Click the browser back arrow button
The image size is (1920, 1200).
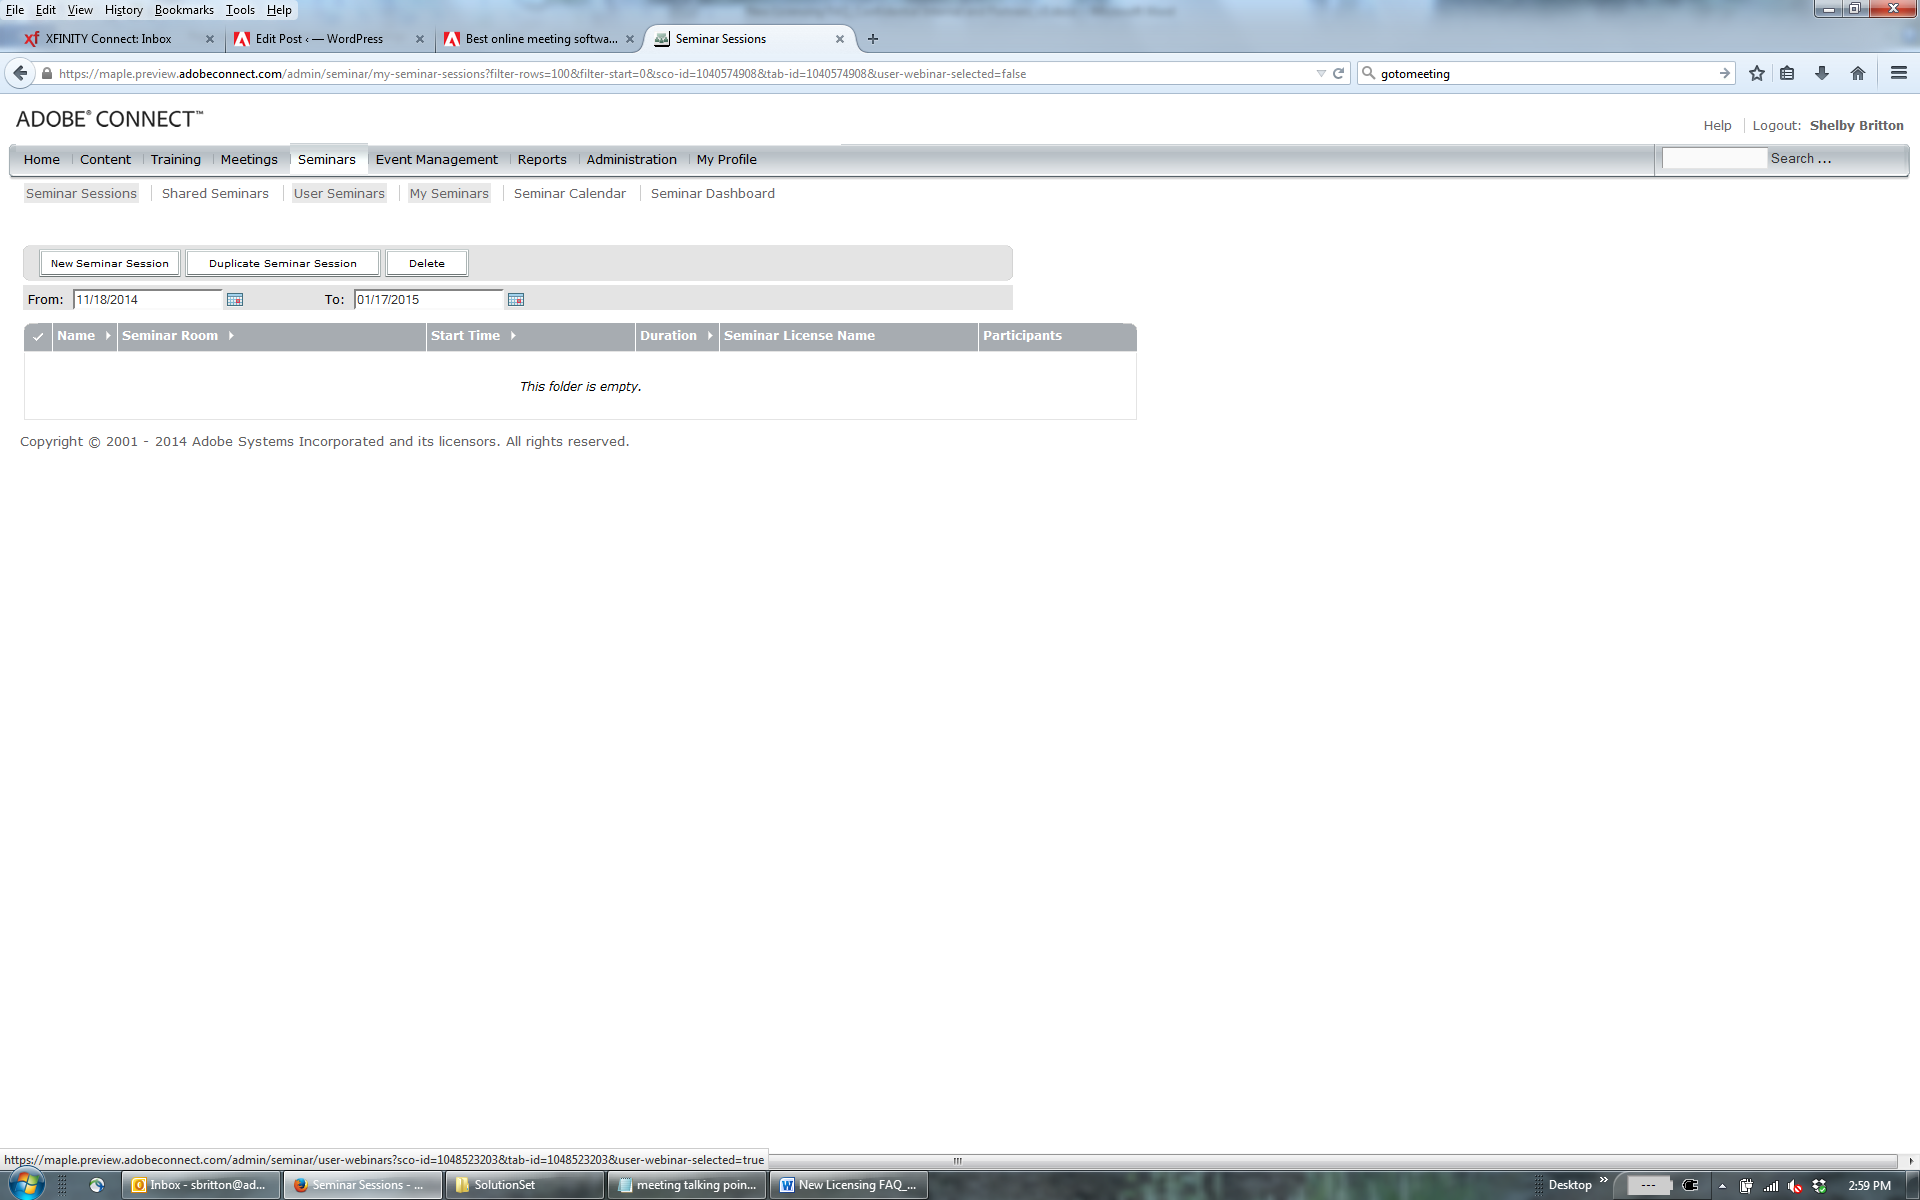pyautogui.click(x=20, y=73)
